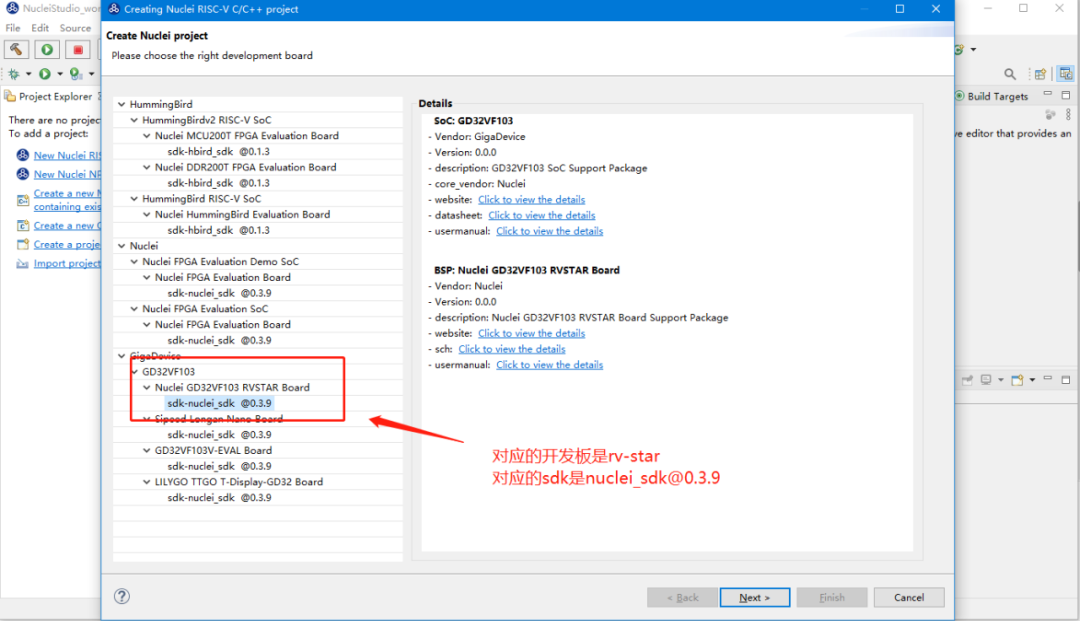This screenshot has height=621, width=1080.
Task: Click the round green Run icon beside the Debug bug
Action: [45, 74]
